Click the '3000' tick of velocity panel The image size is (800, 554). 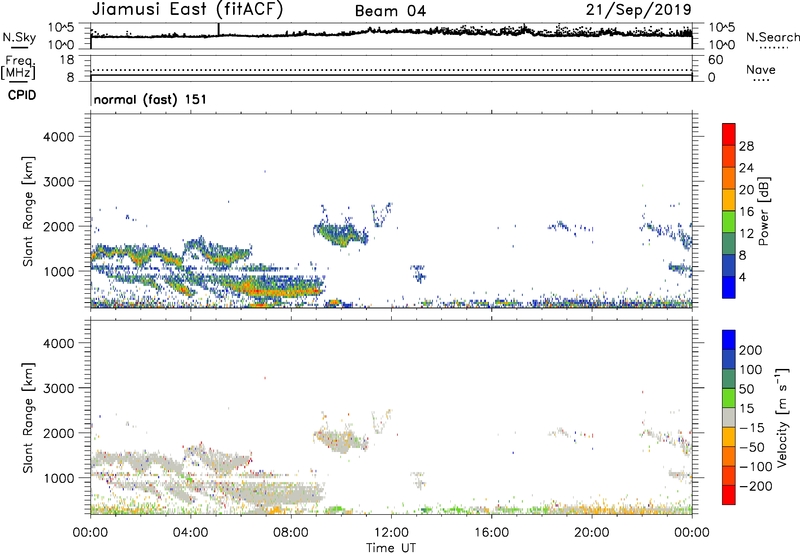click(x=58, y=388)
